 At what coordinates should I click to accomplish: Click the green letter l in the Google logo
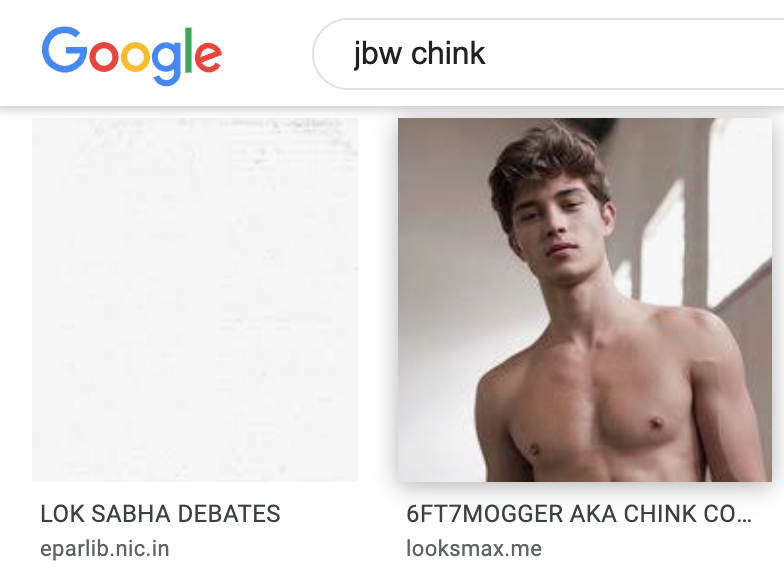tap(188, 50)
